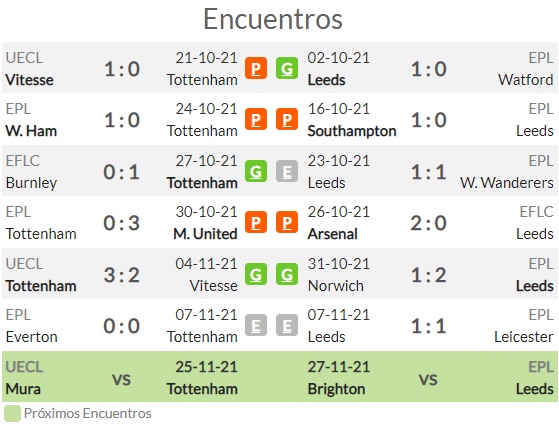The image size is (559, 427).
Task: Click the 2:0 score of Arsenal-Leeds
Action: (x=429, y=223)
